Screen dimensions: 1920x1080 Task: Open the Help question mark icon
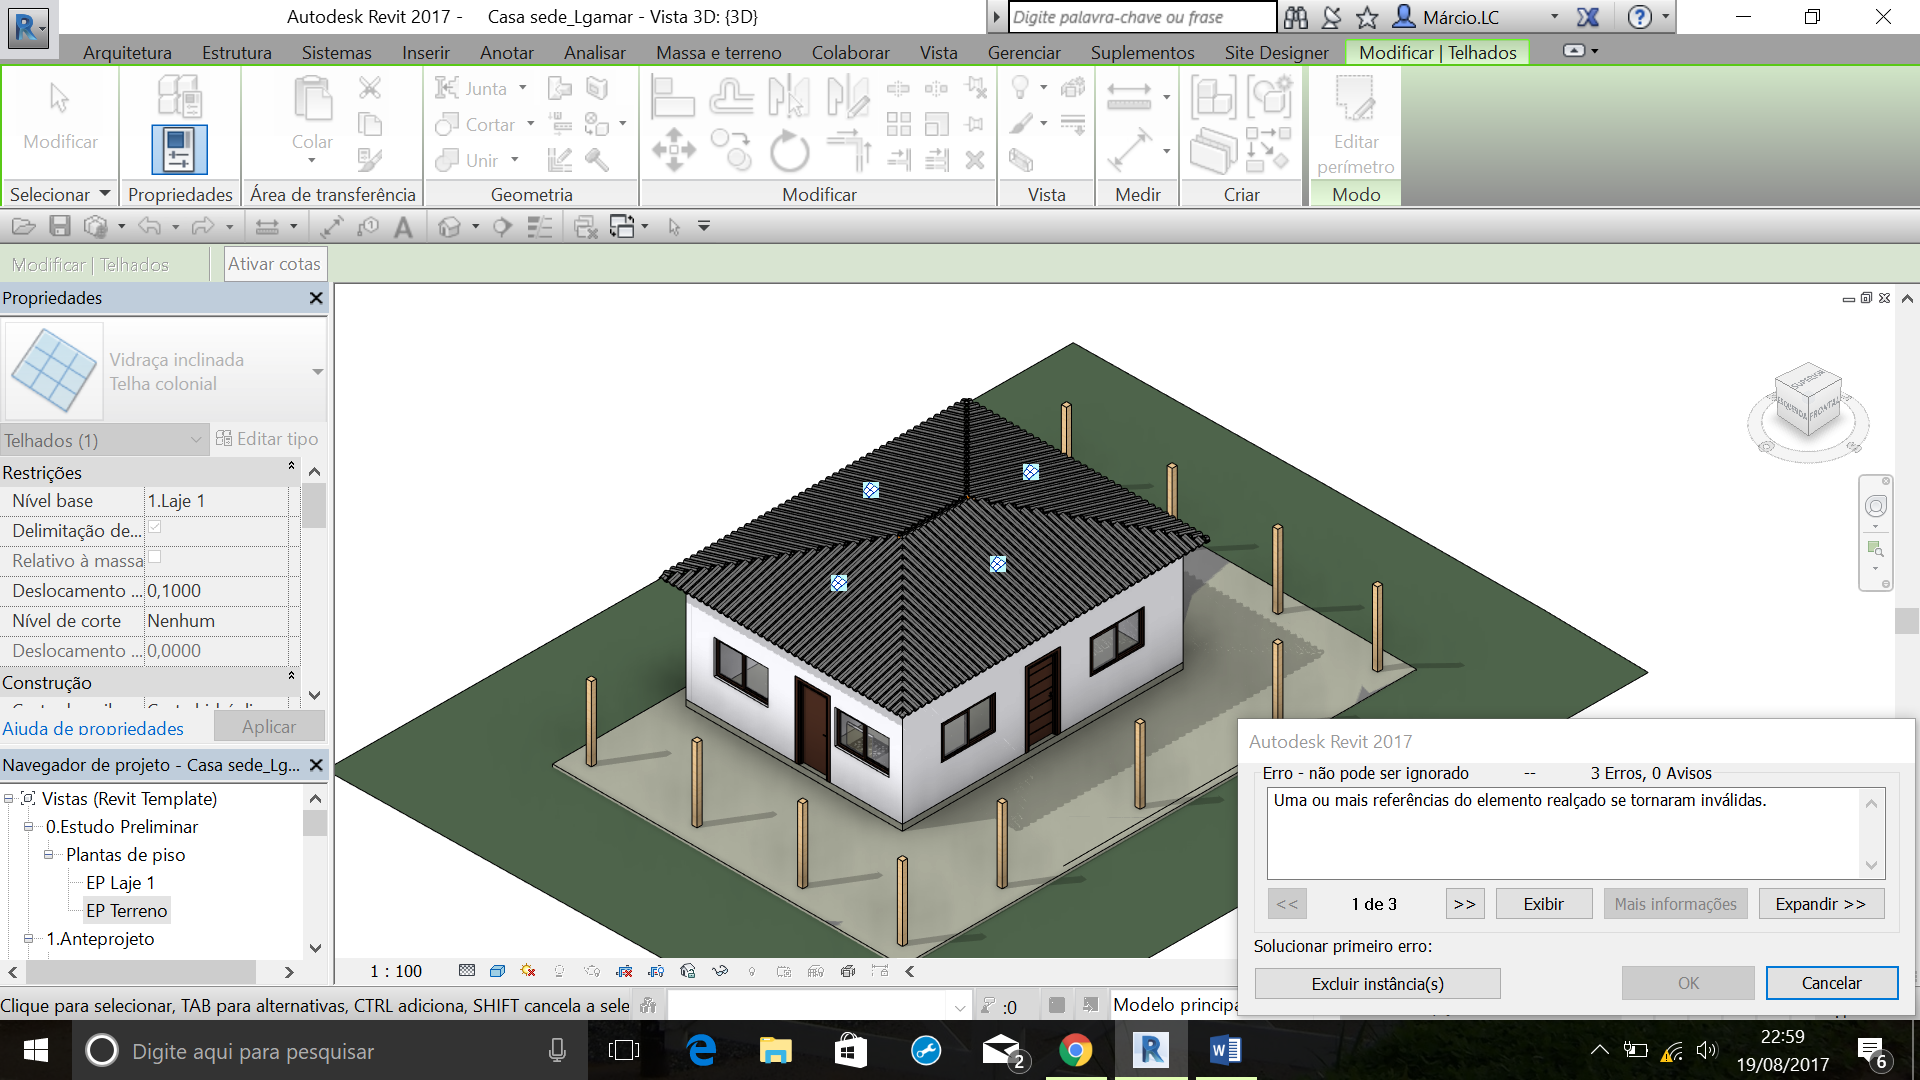click(x=1639, y=17)
